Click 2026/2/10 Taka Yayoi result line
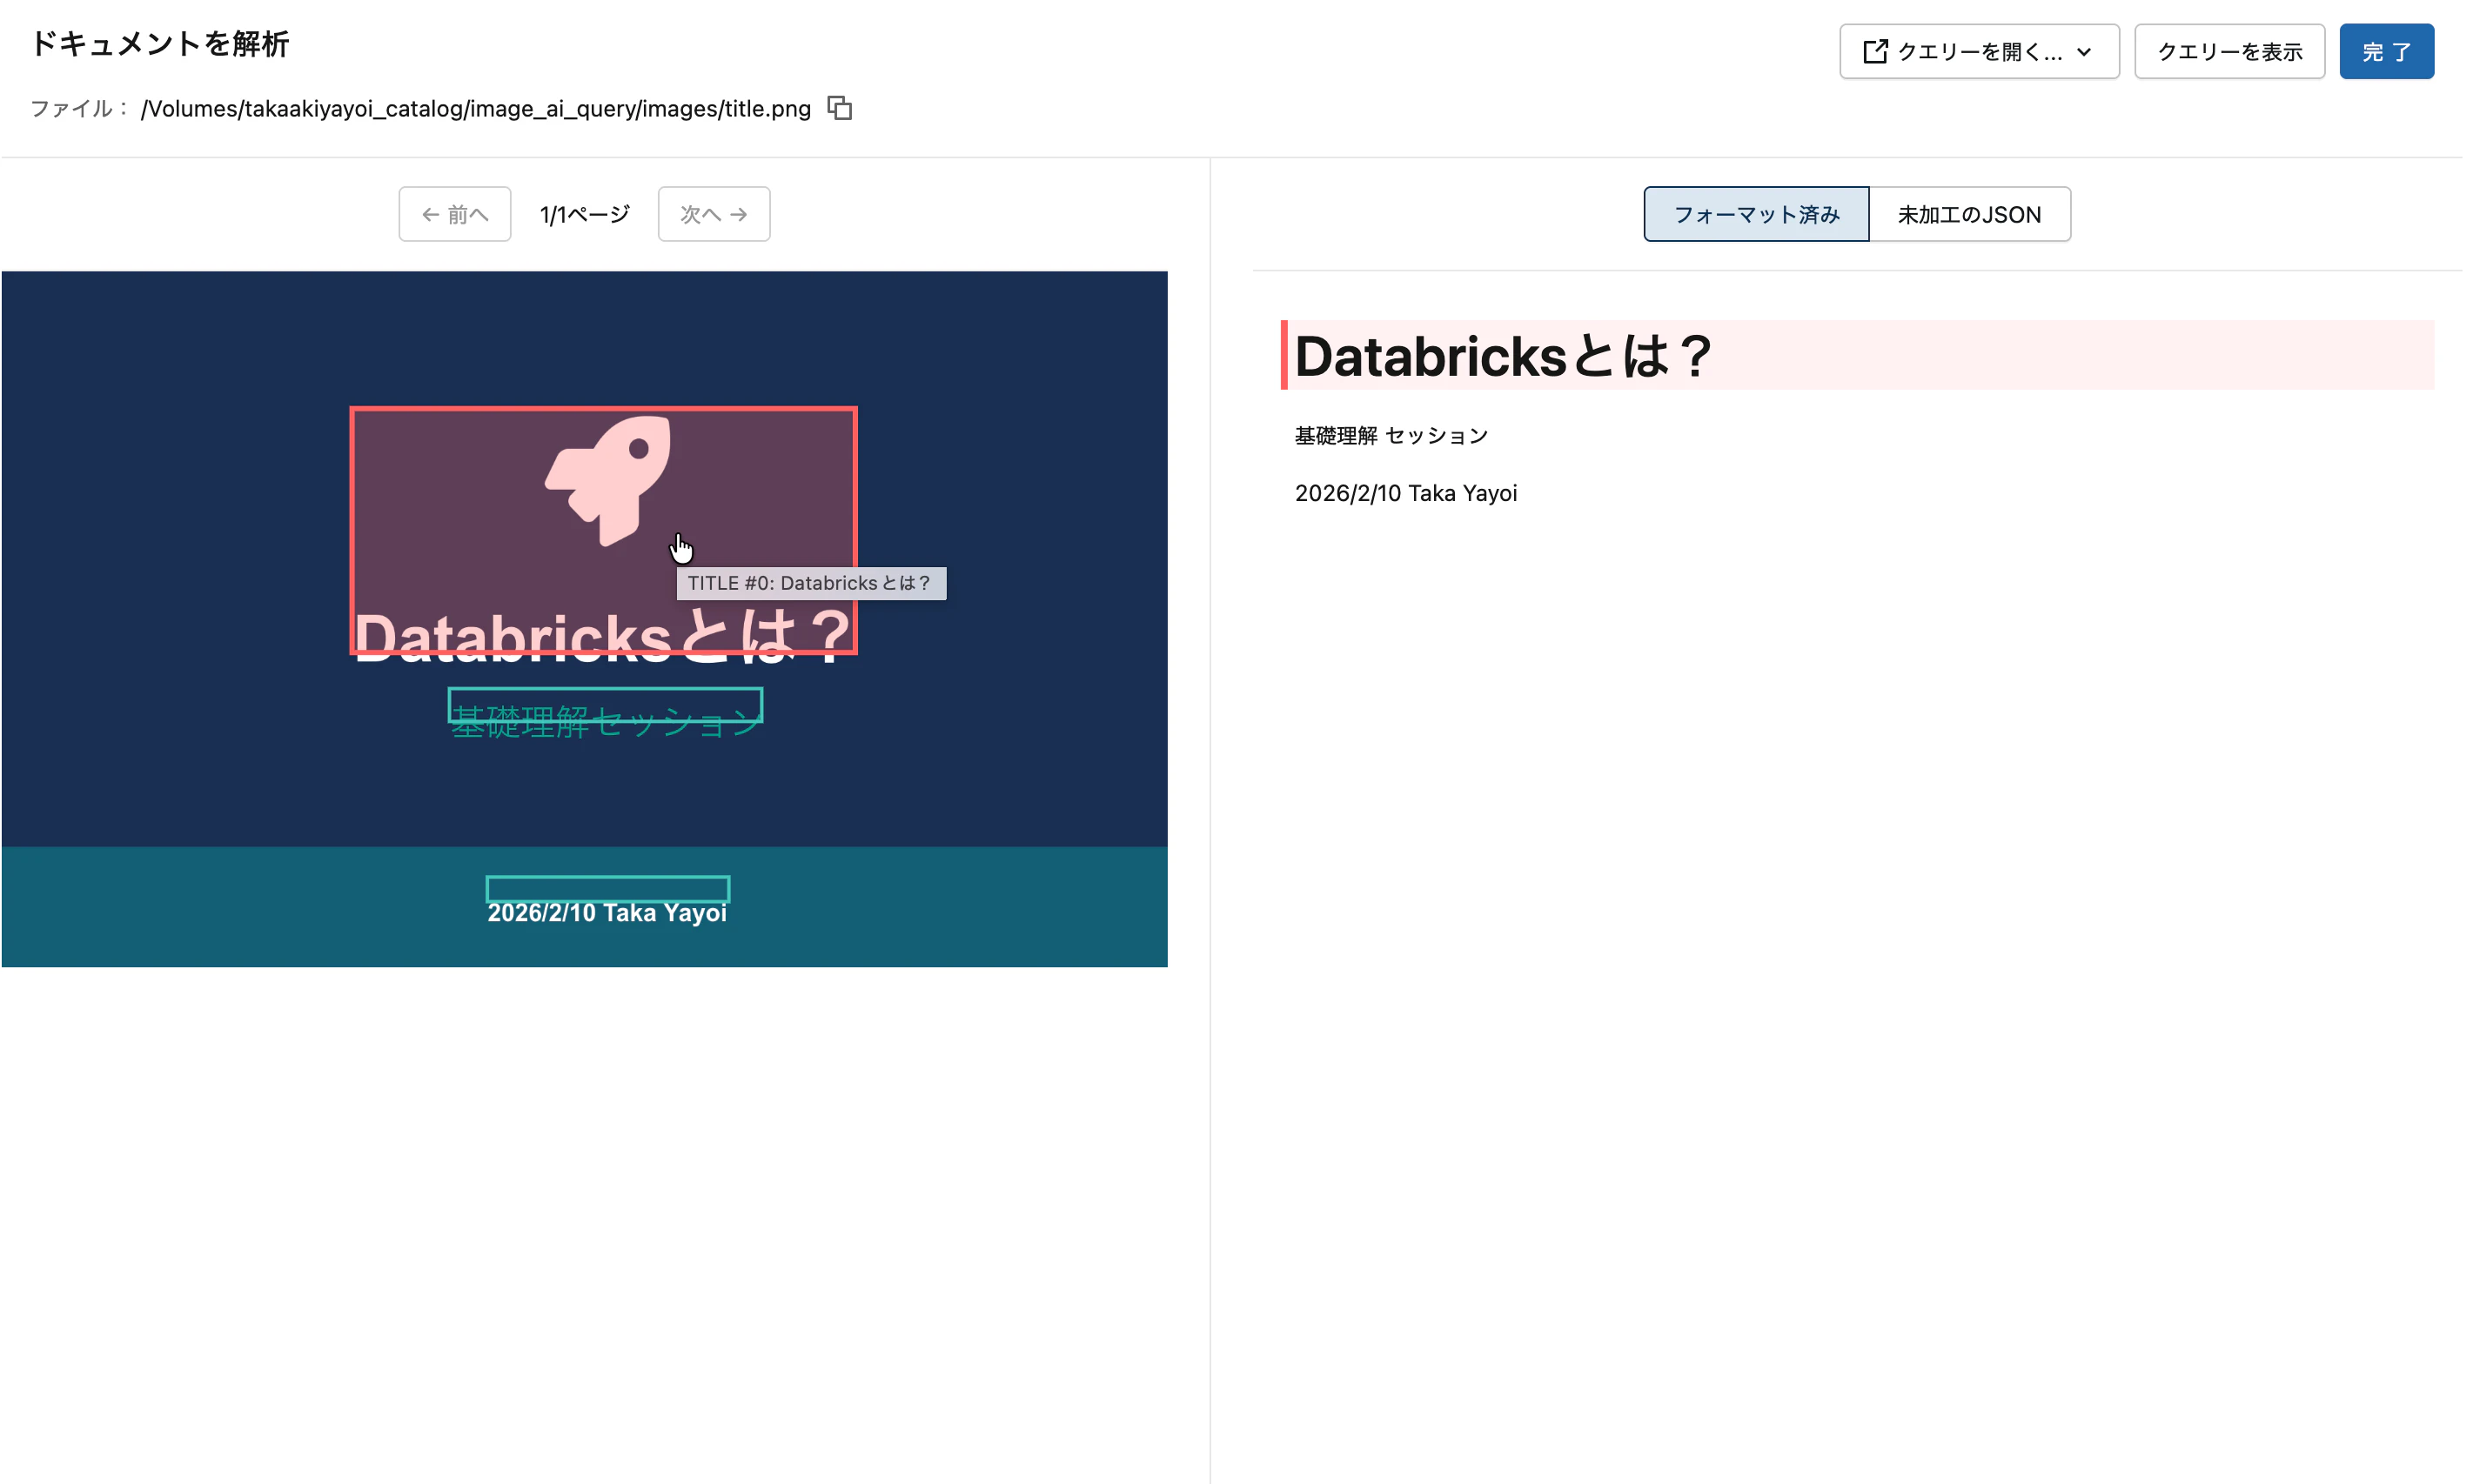2473x1484 pixels. (x=1405, y=493)
